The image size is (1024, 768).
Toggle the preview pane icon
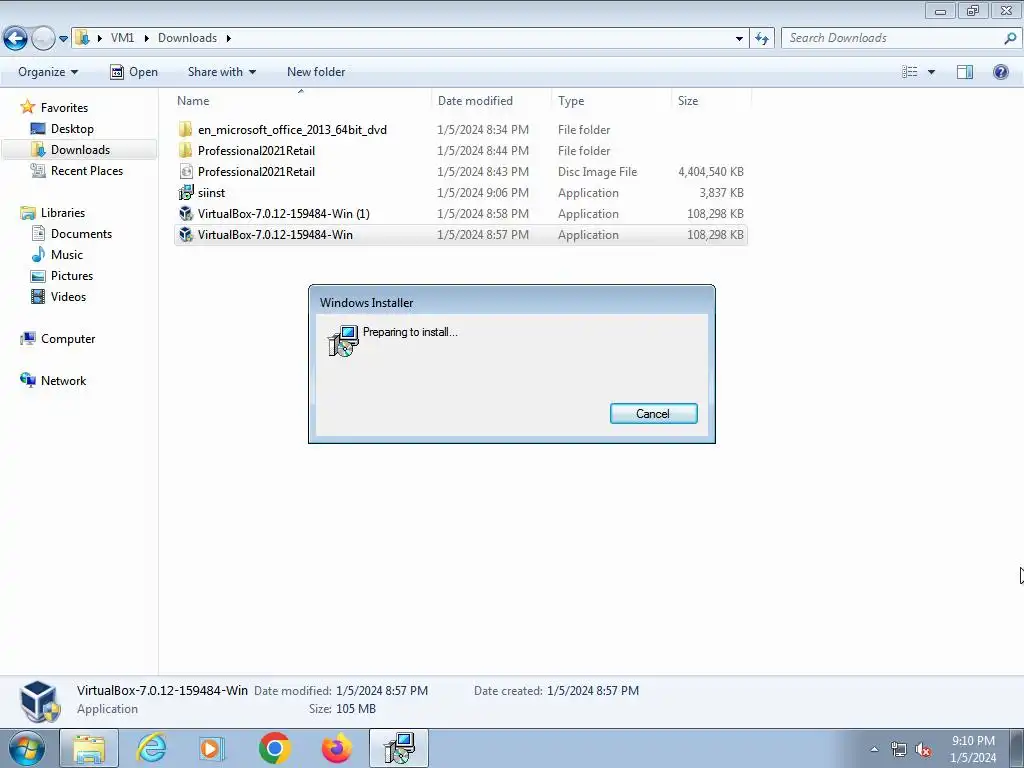click(965, 72)
